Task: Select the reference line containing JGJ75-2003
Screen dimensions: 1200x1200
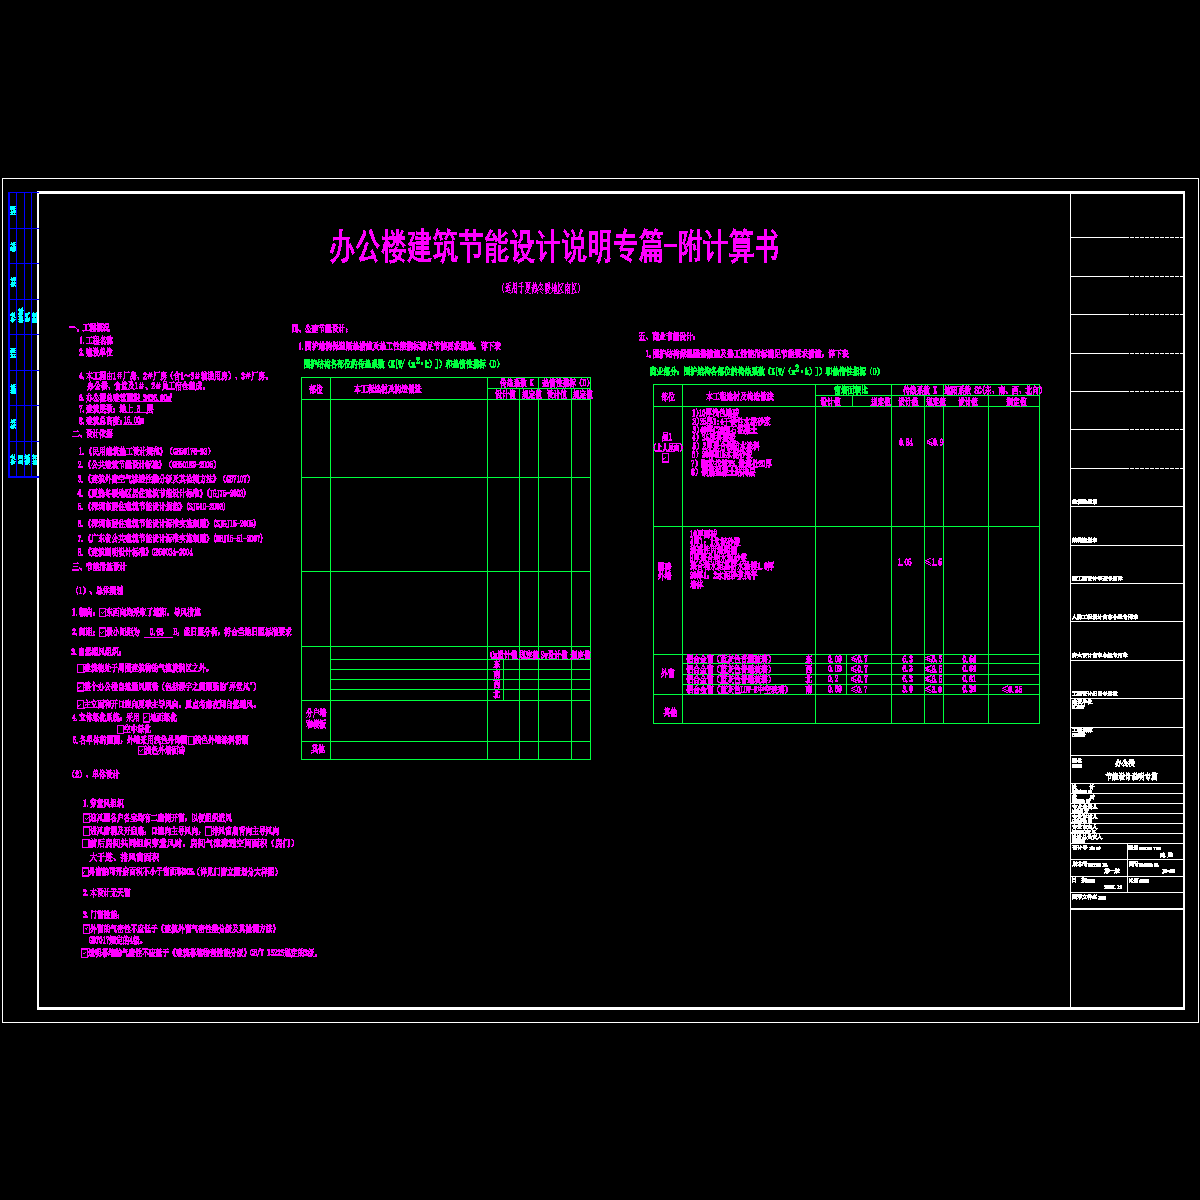Action: pyautogui.click(x=162, y=493)
